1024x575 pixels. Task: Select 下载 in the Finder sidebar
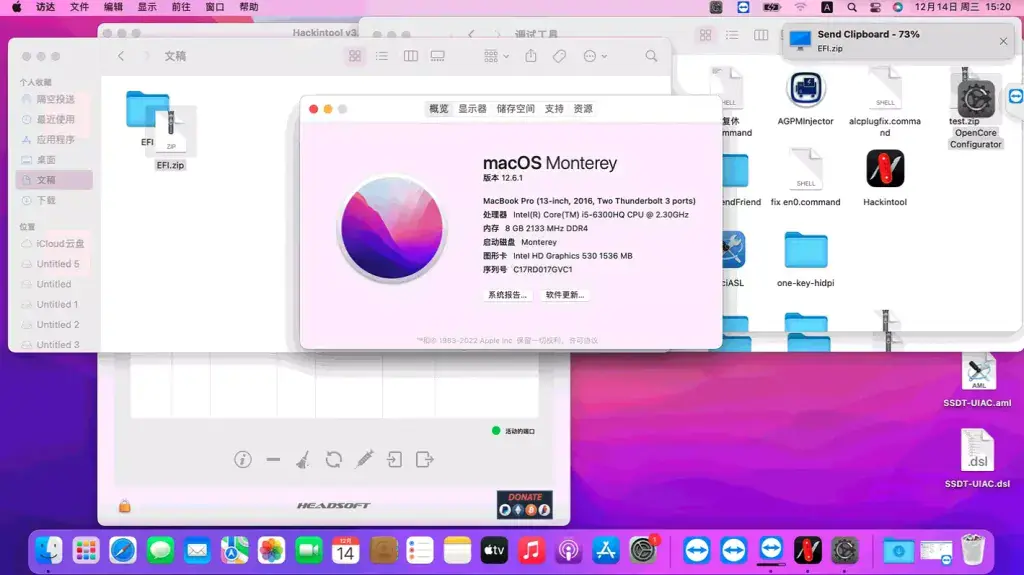click(55, 201)
